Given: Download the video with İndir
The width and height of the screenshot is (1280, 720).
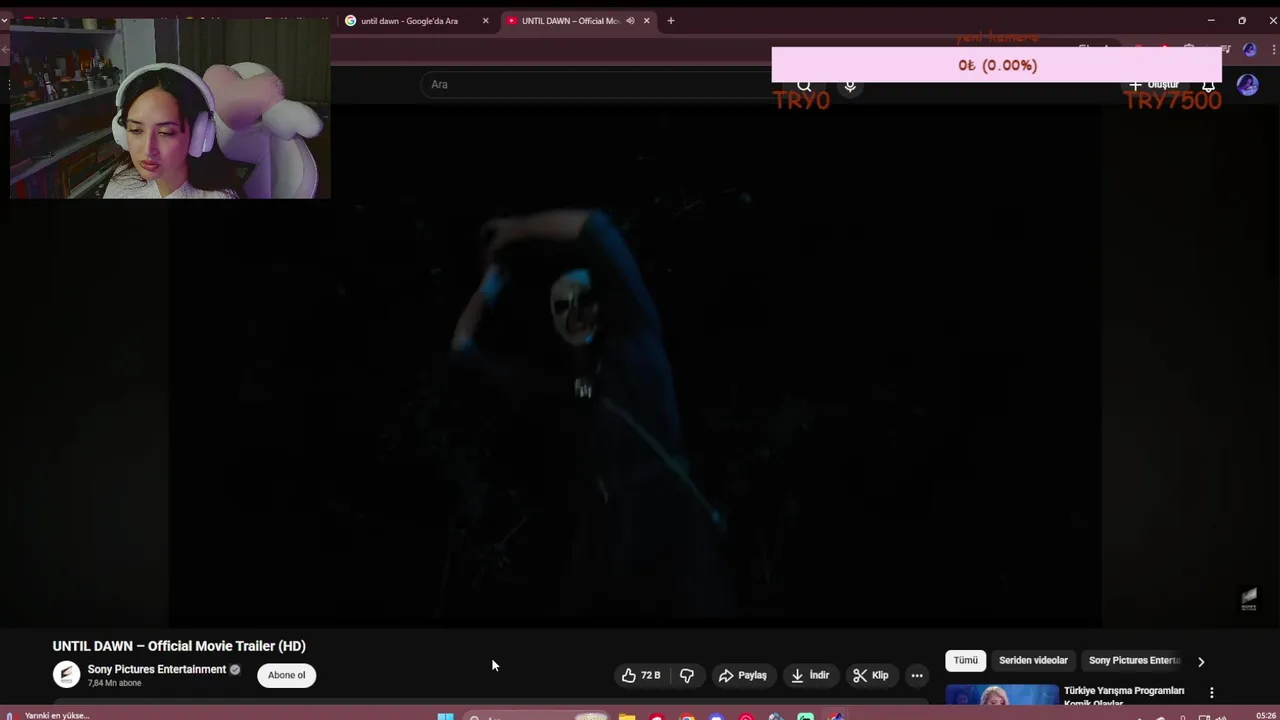Looking at the screenshot, I should (x=810, y=675).
